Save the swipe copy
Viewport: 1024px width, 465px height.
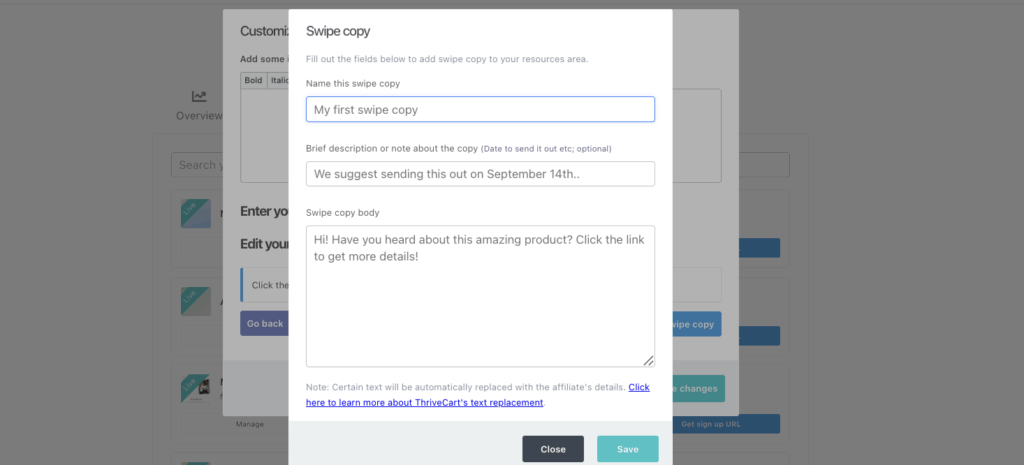[627, 449]
